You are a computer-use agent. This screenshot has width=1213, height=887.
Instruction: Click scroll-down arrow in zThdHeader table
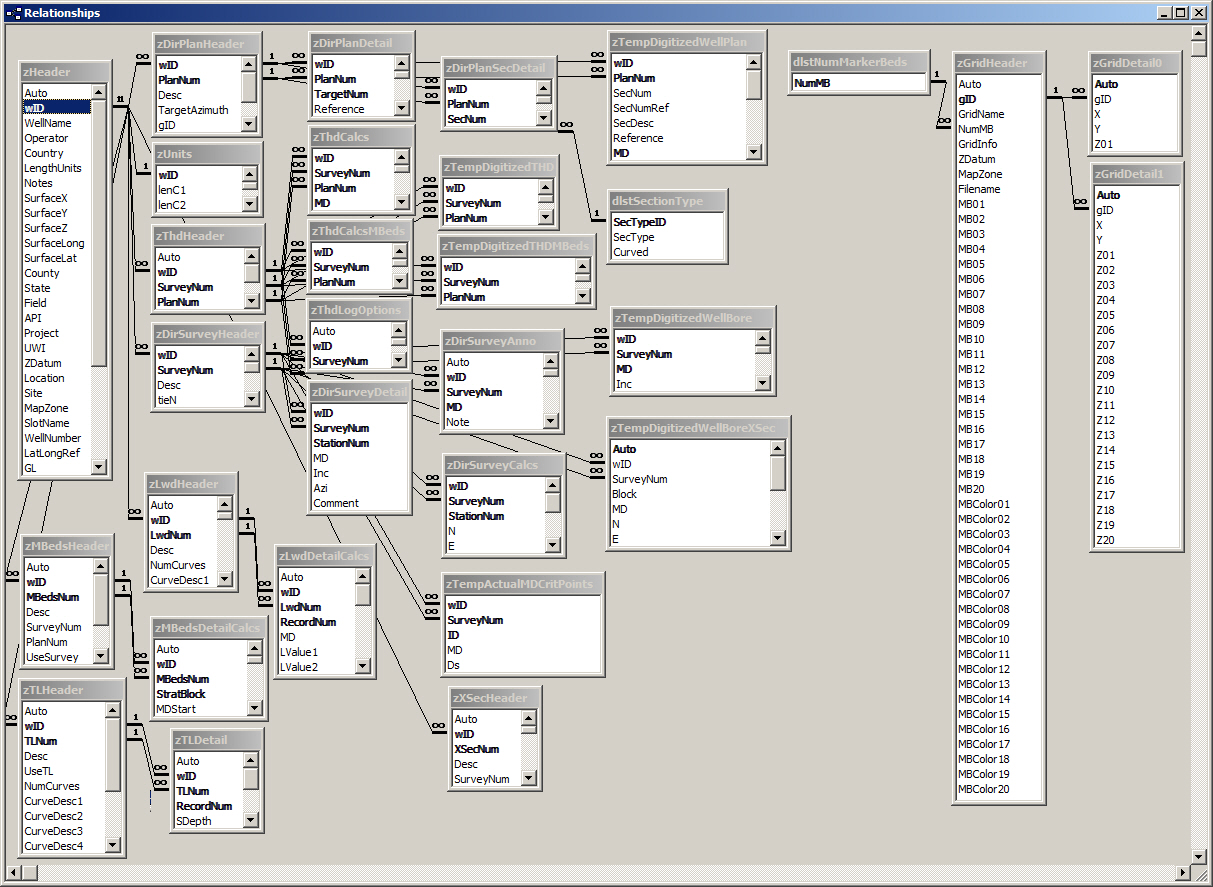251,302
